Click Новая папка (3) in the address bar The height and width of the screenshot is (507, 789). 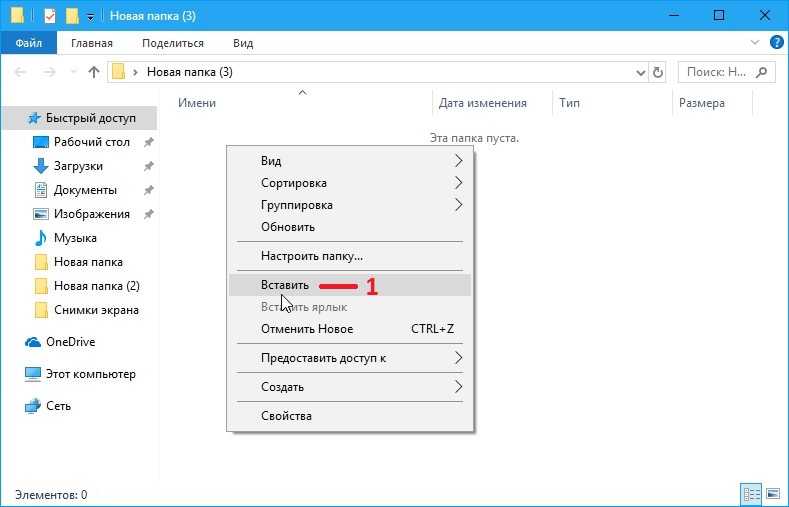tap(190, 72)
